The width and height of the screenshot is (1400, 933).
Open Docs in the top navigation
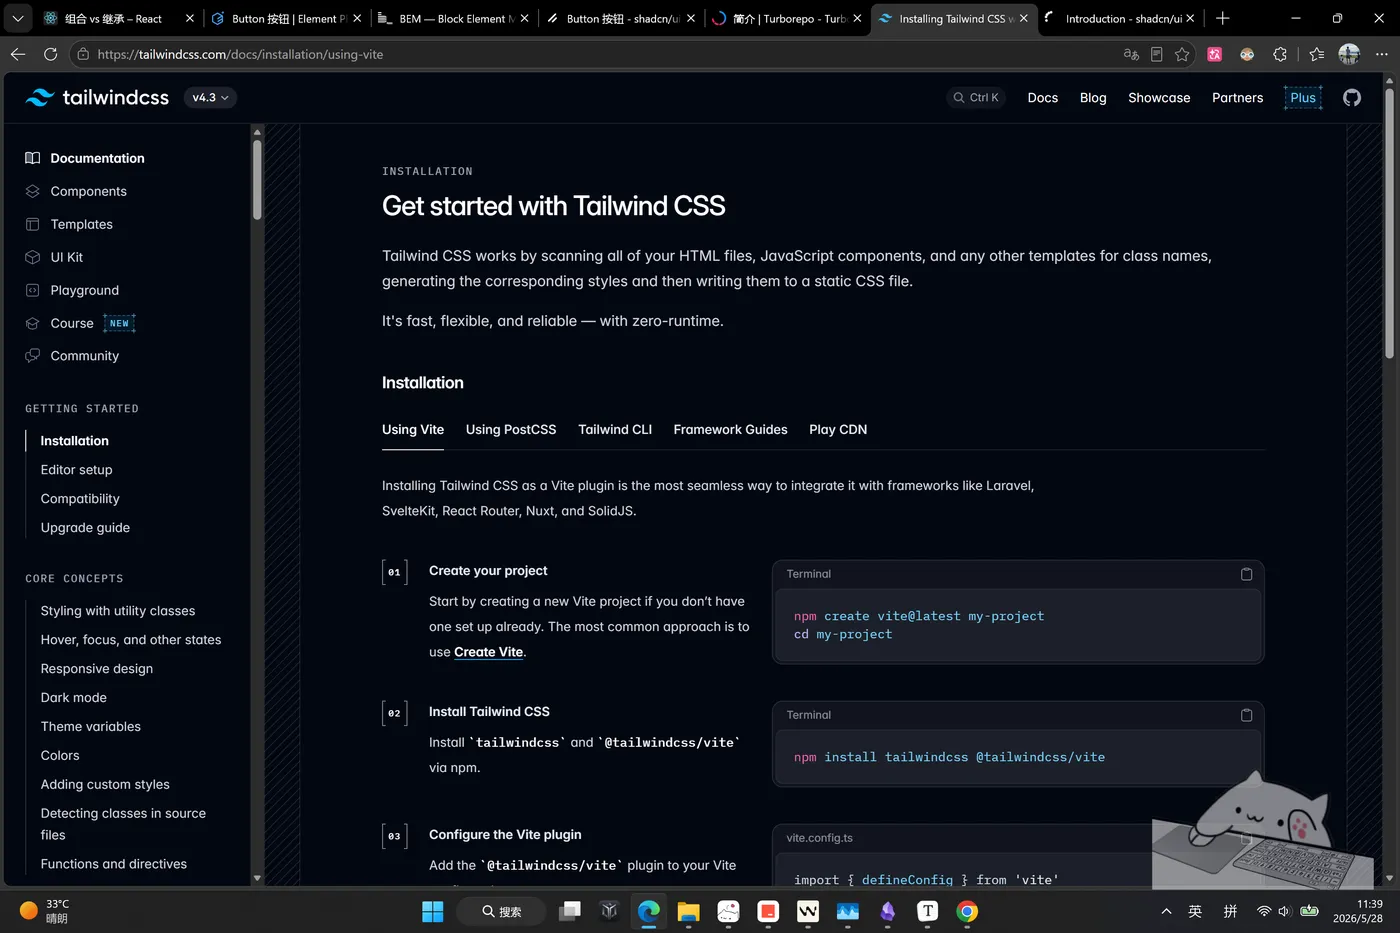tap(1043, 98)
